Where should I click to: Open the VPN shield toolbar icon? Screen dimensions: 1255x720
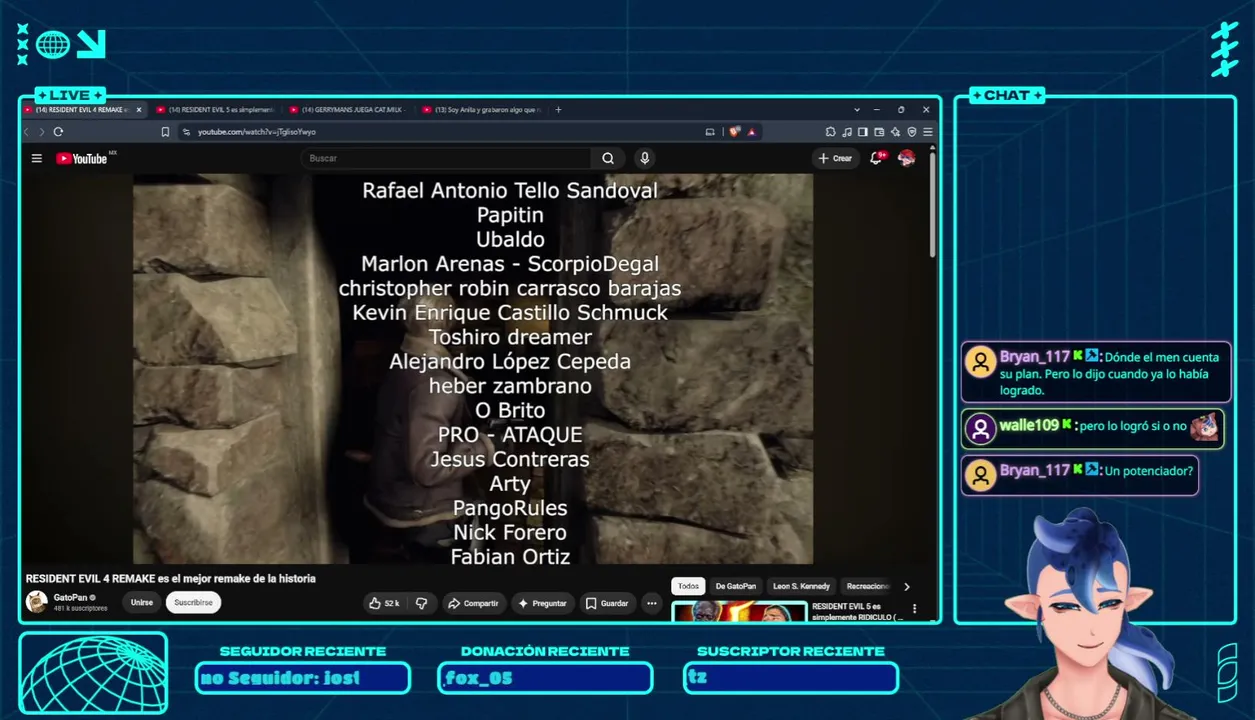tap(911, 131)
